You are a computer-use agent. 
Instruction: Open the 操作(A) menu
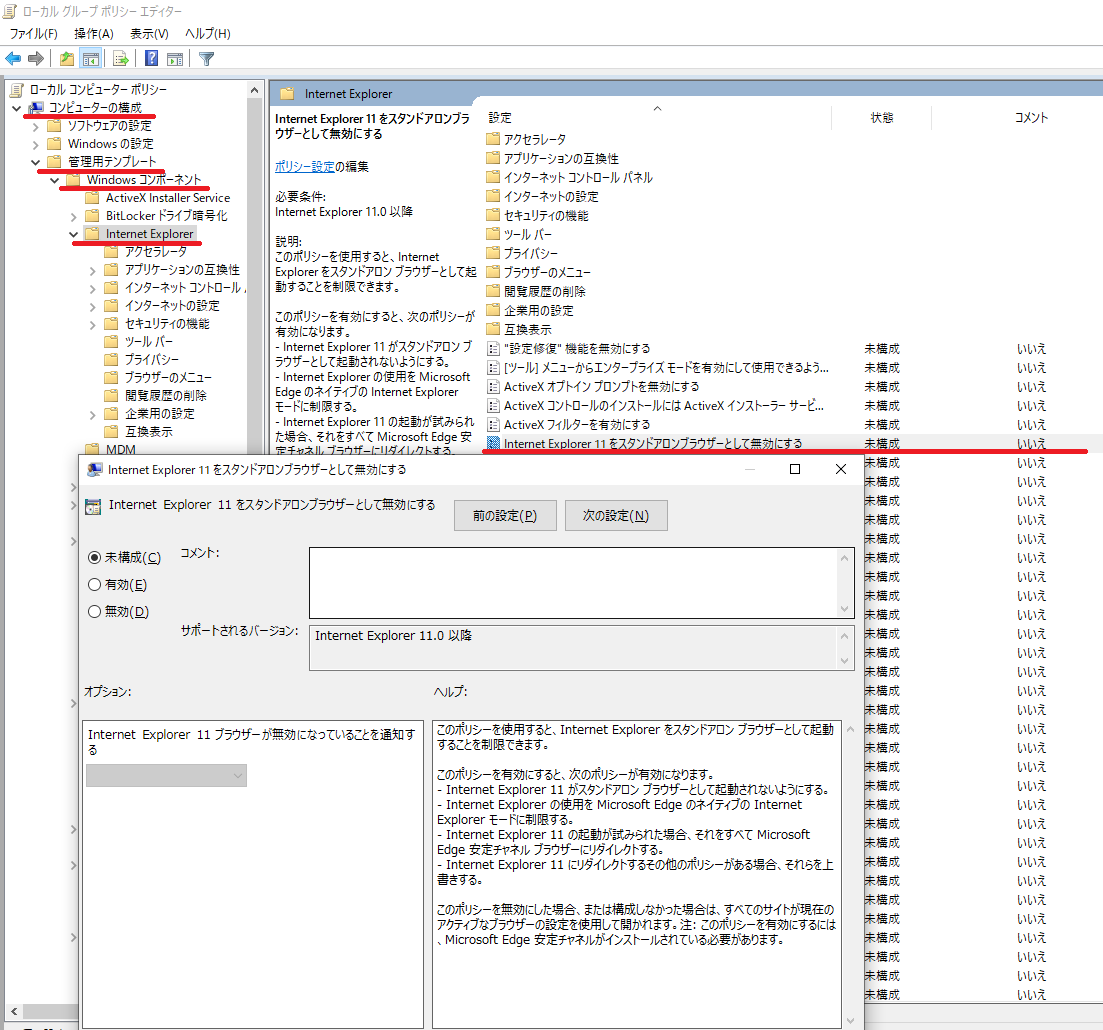click(93, 33)
